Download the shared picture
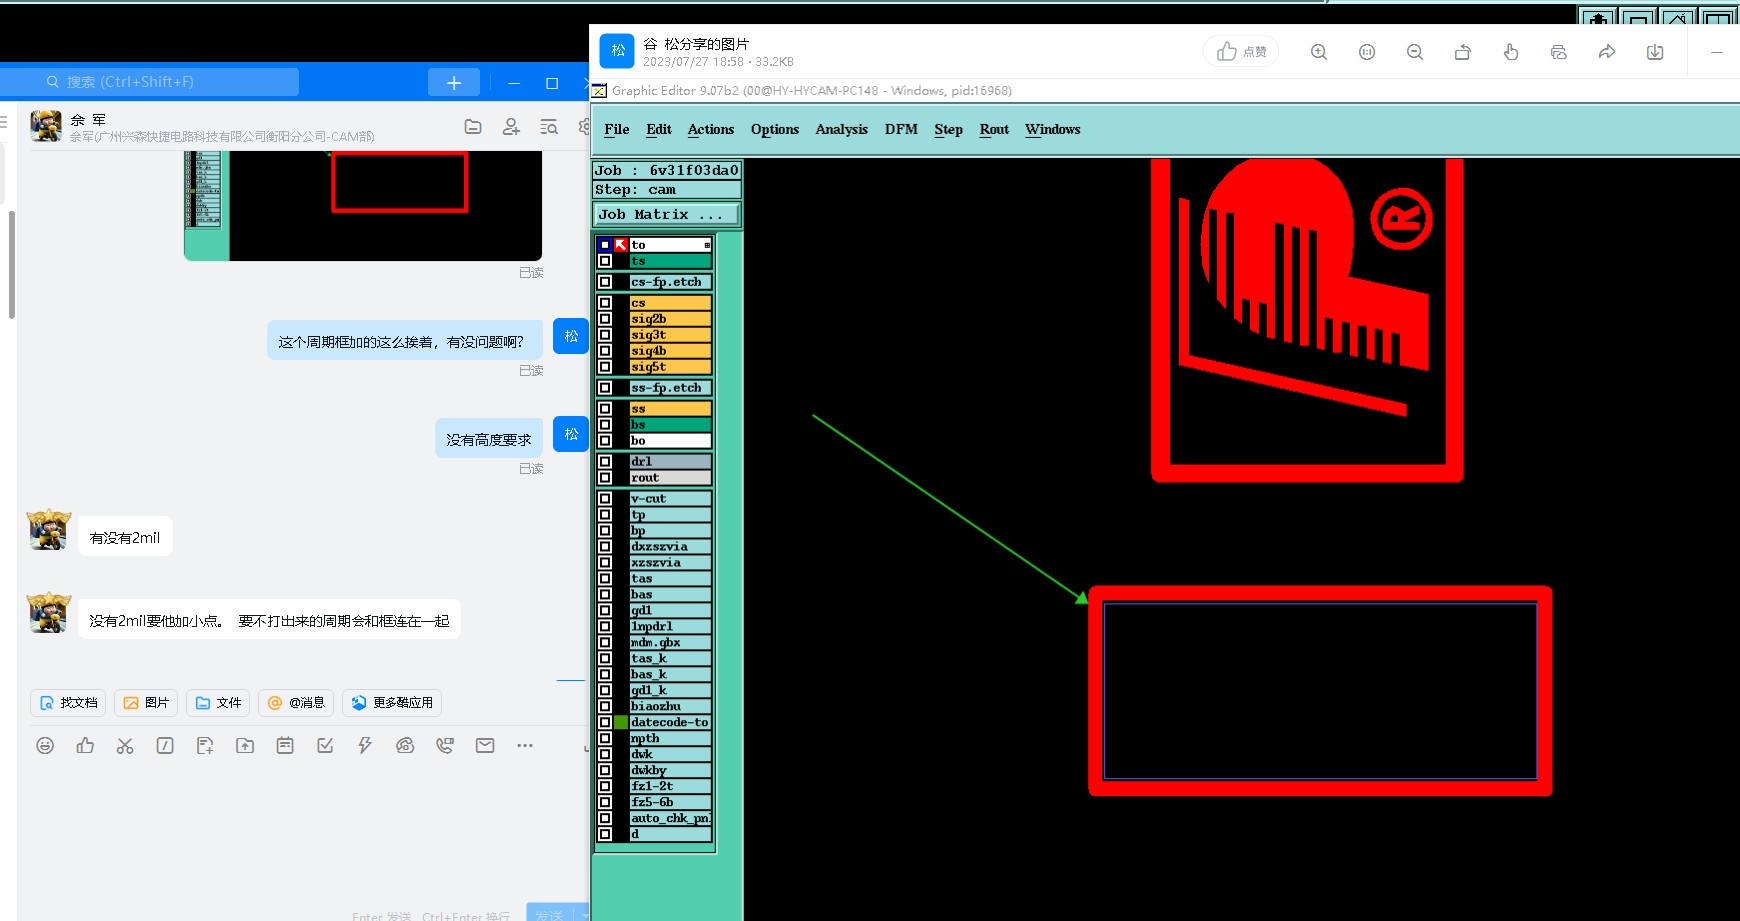1740x921 pixels. tap(1655, 52)
